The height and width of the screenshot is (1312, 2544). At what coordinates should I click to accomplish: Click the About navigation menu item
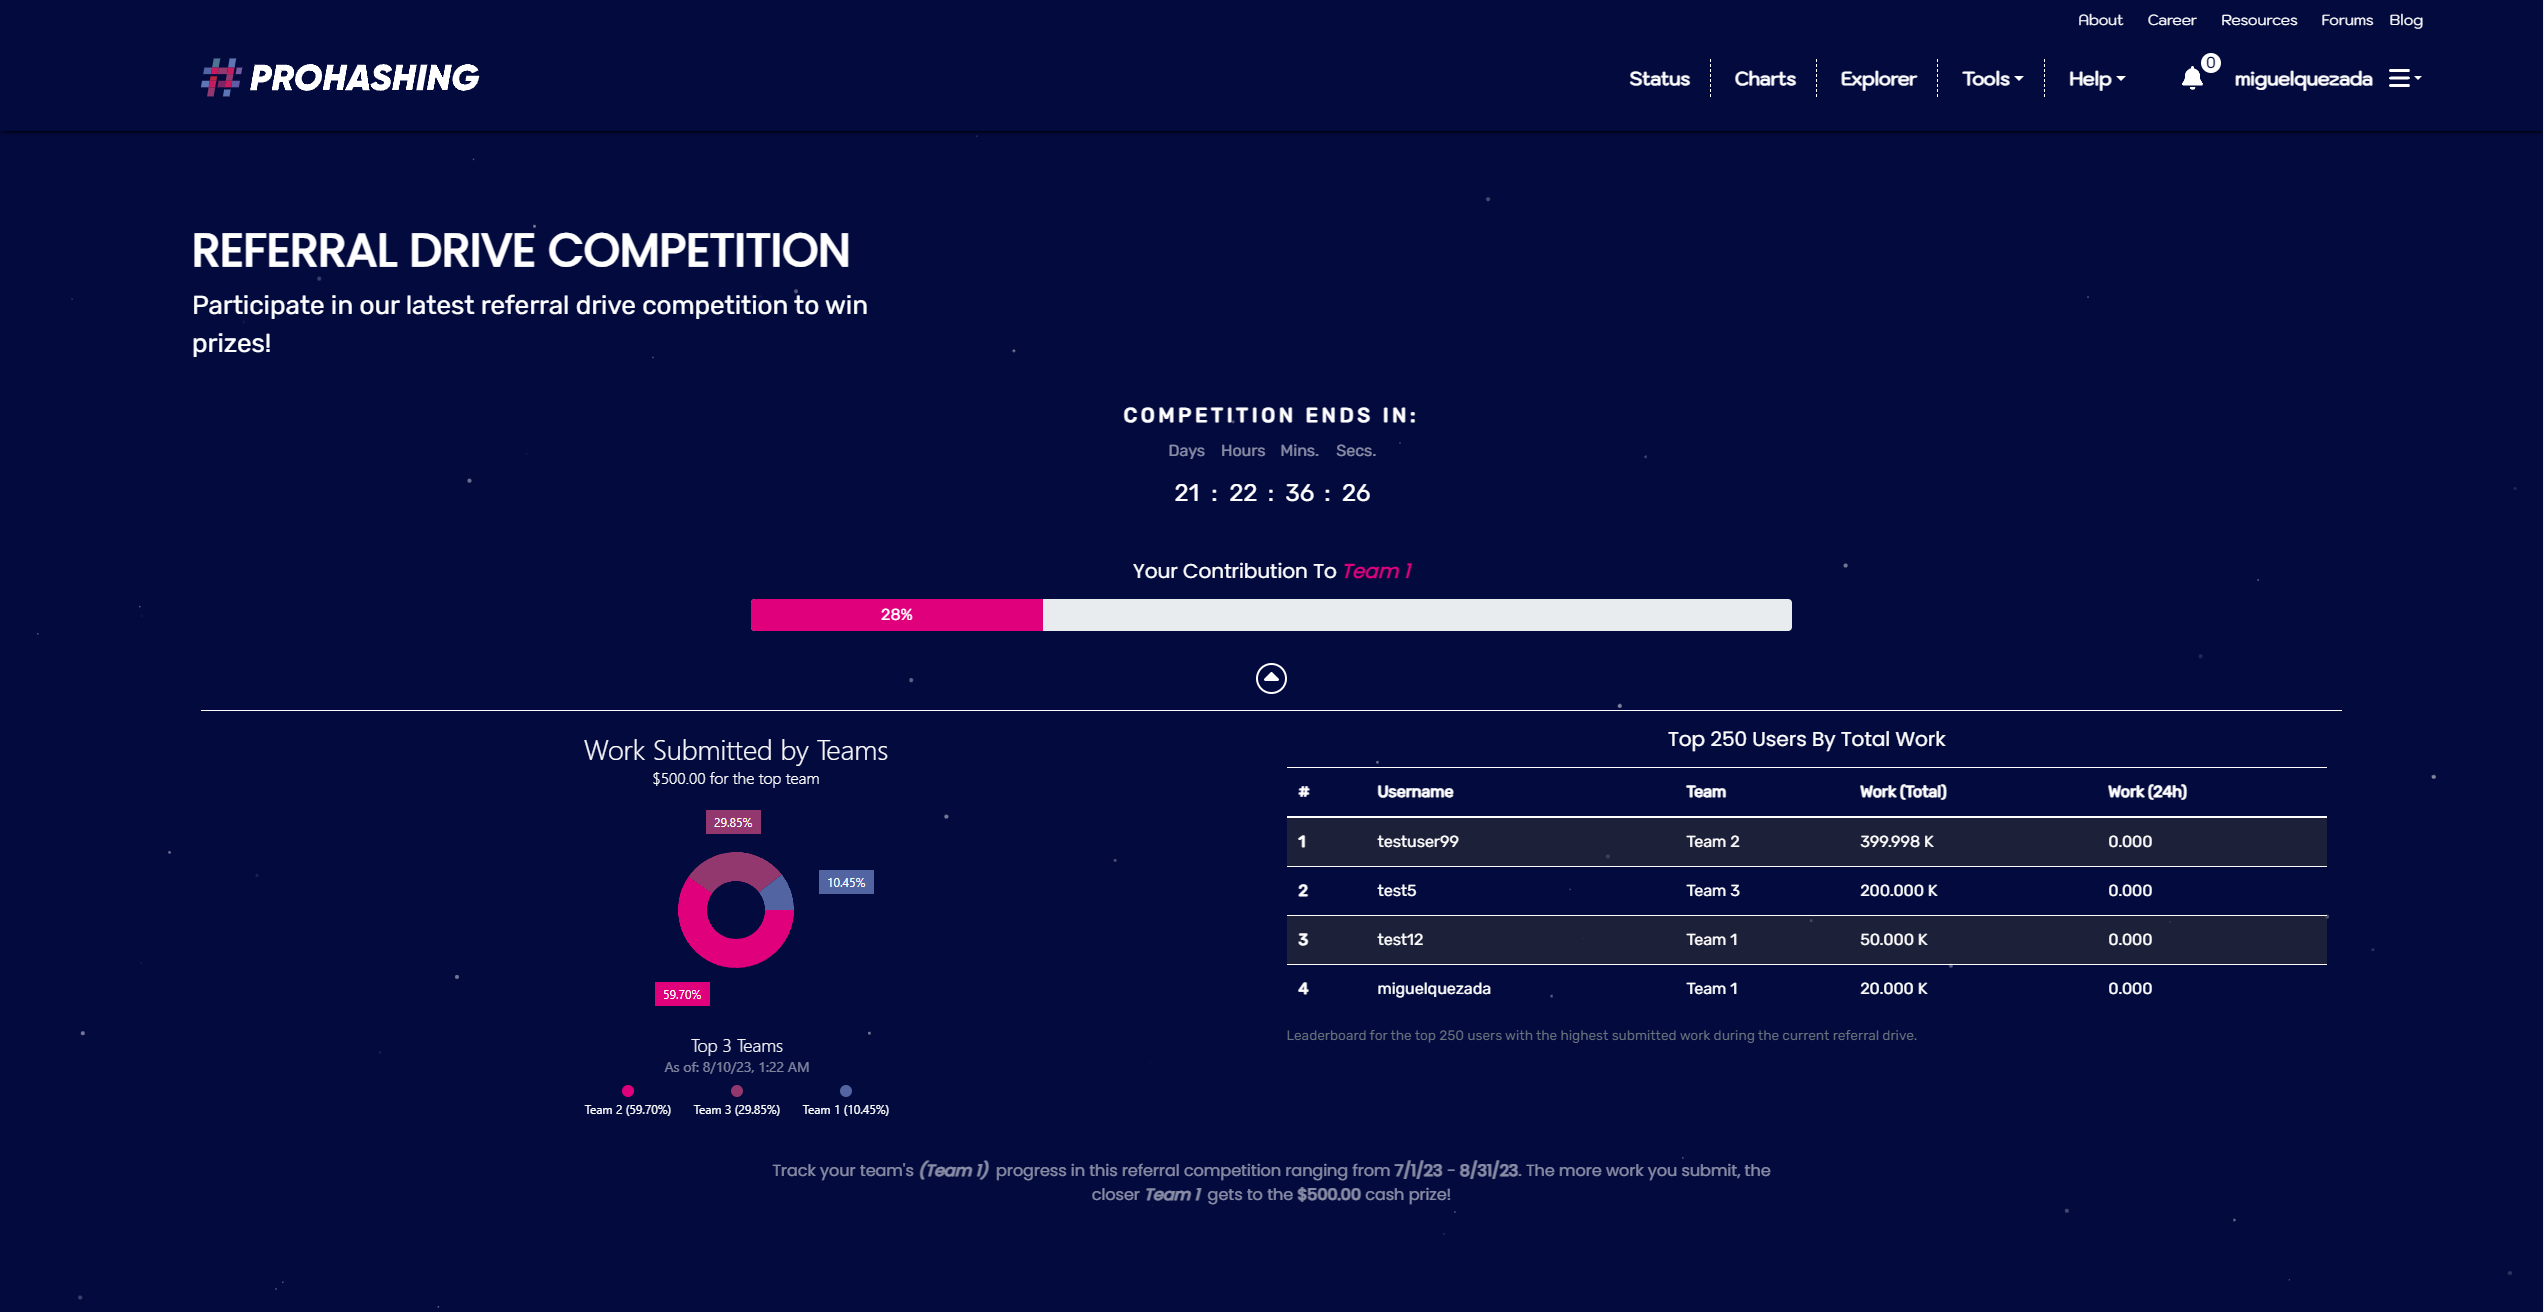(x=2096, y=18)
